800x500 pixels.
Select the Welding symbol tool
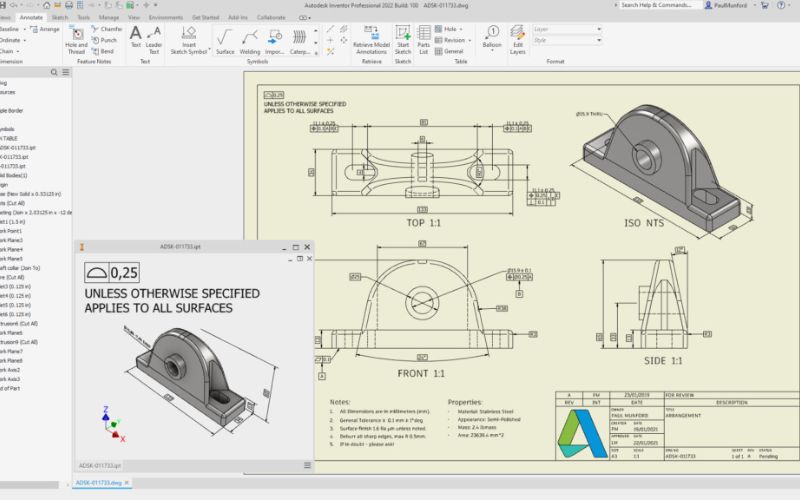[249, 41]
